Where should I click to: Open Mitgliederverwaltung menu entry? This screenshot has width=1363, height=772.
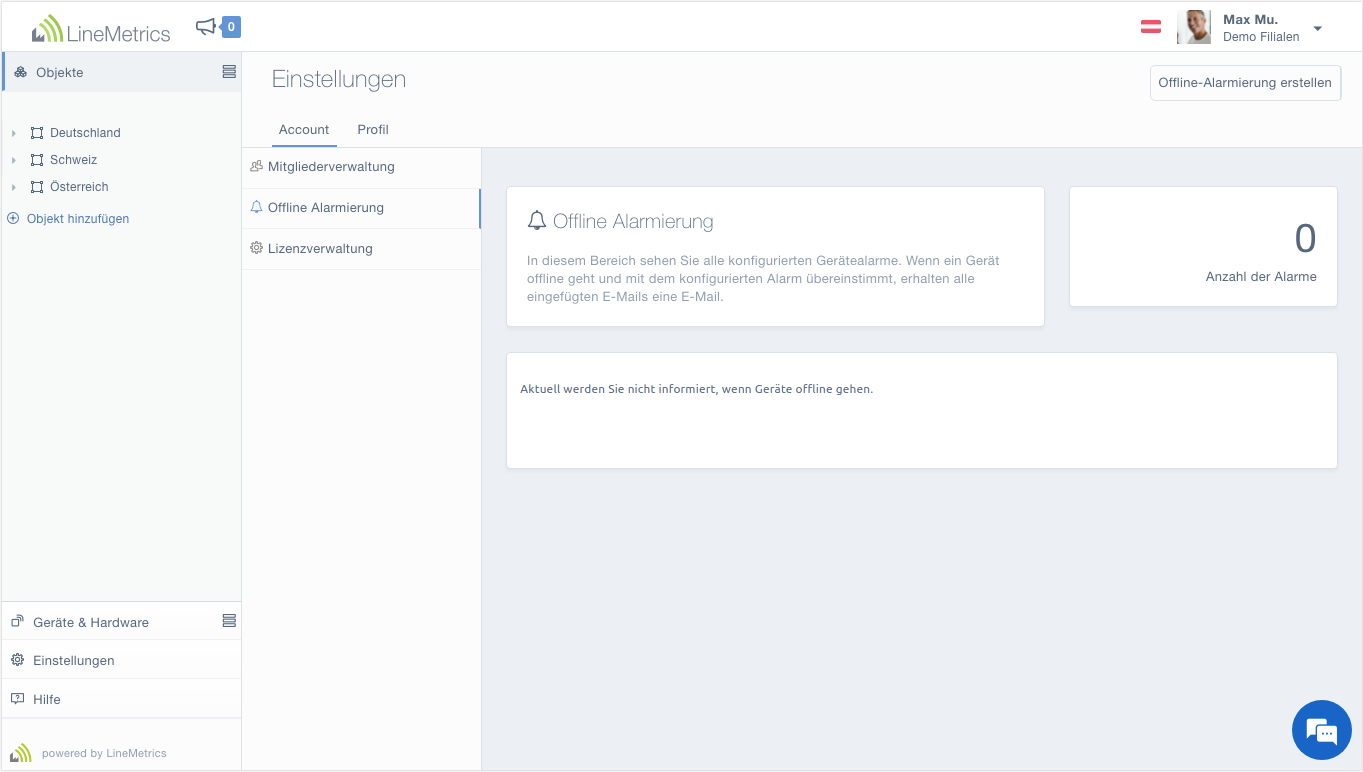pyautogui.click(x=361, y=167)
